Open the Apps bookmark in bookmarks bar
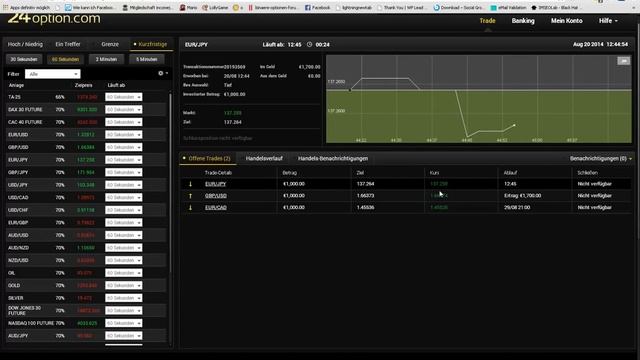 tap(26, 7)
